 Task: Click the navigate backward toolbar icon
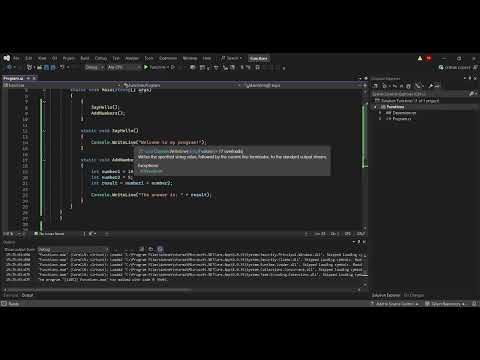[9, 67]
